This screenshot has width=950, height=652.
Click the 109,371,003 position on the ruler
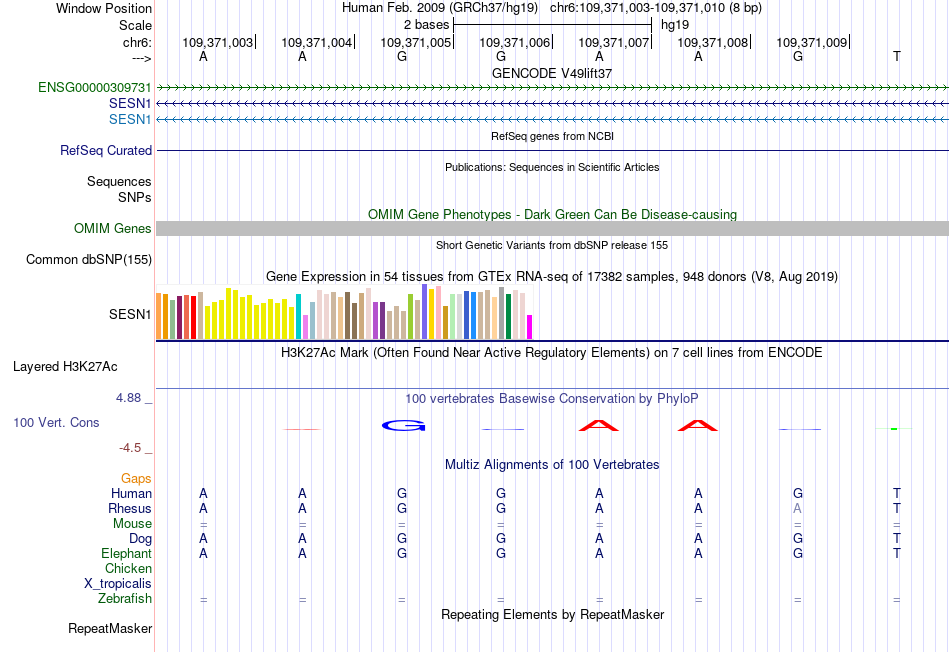[x=218, y=42]
